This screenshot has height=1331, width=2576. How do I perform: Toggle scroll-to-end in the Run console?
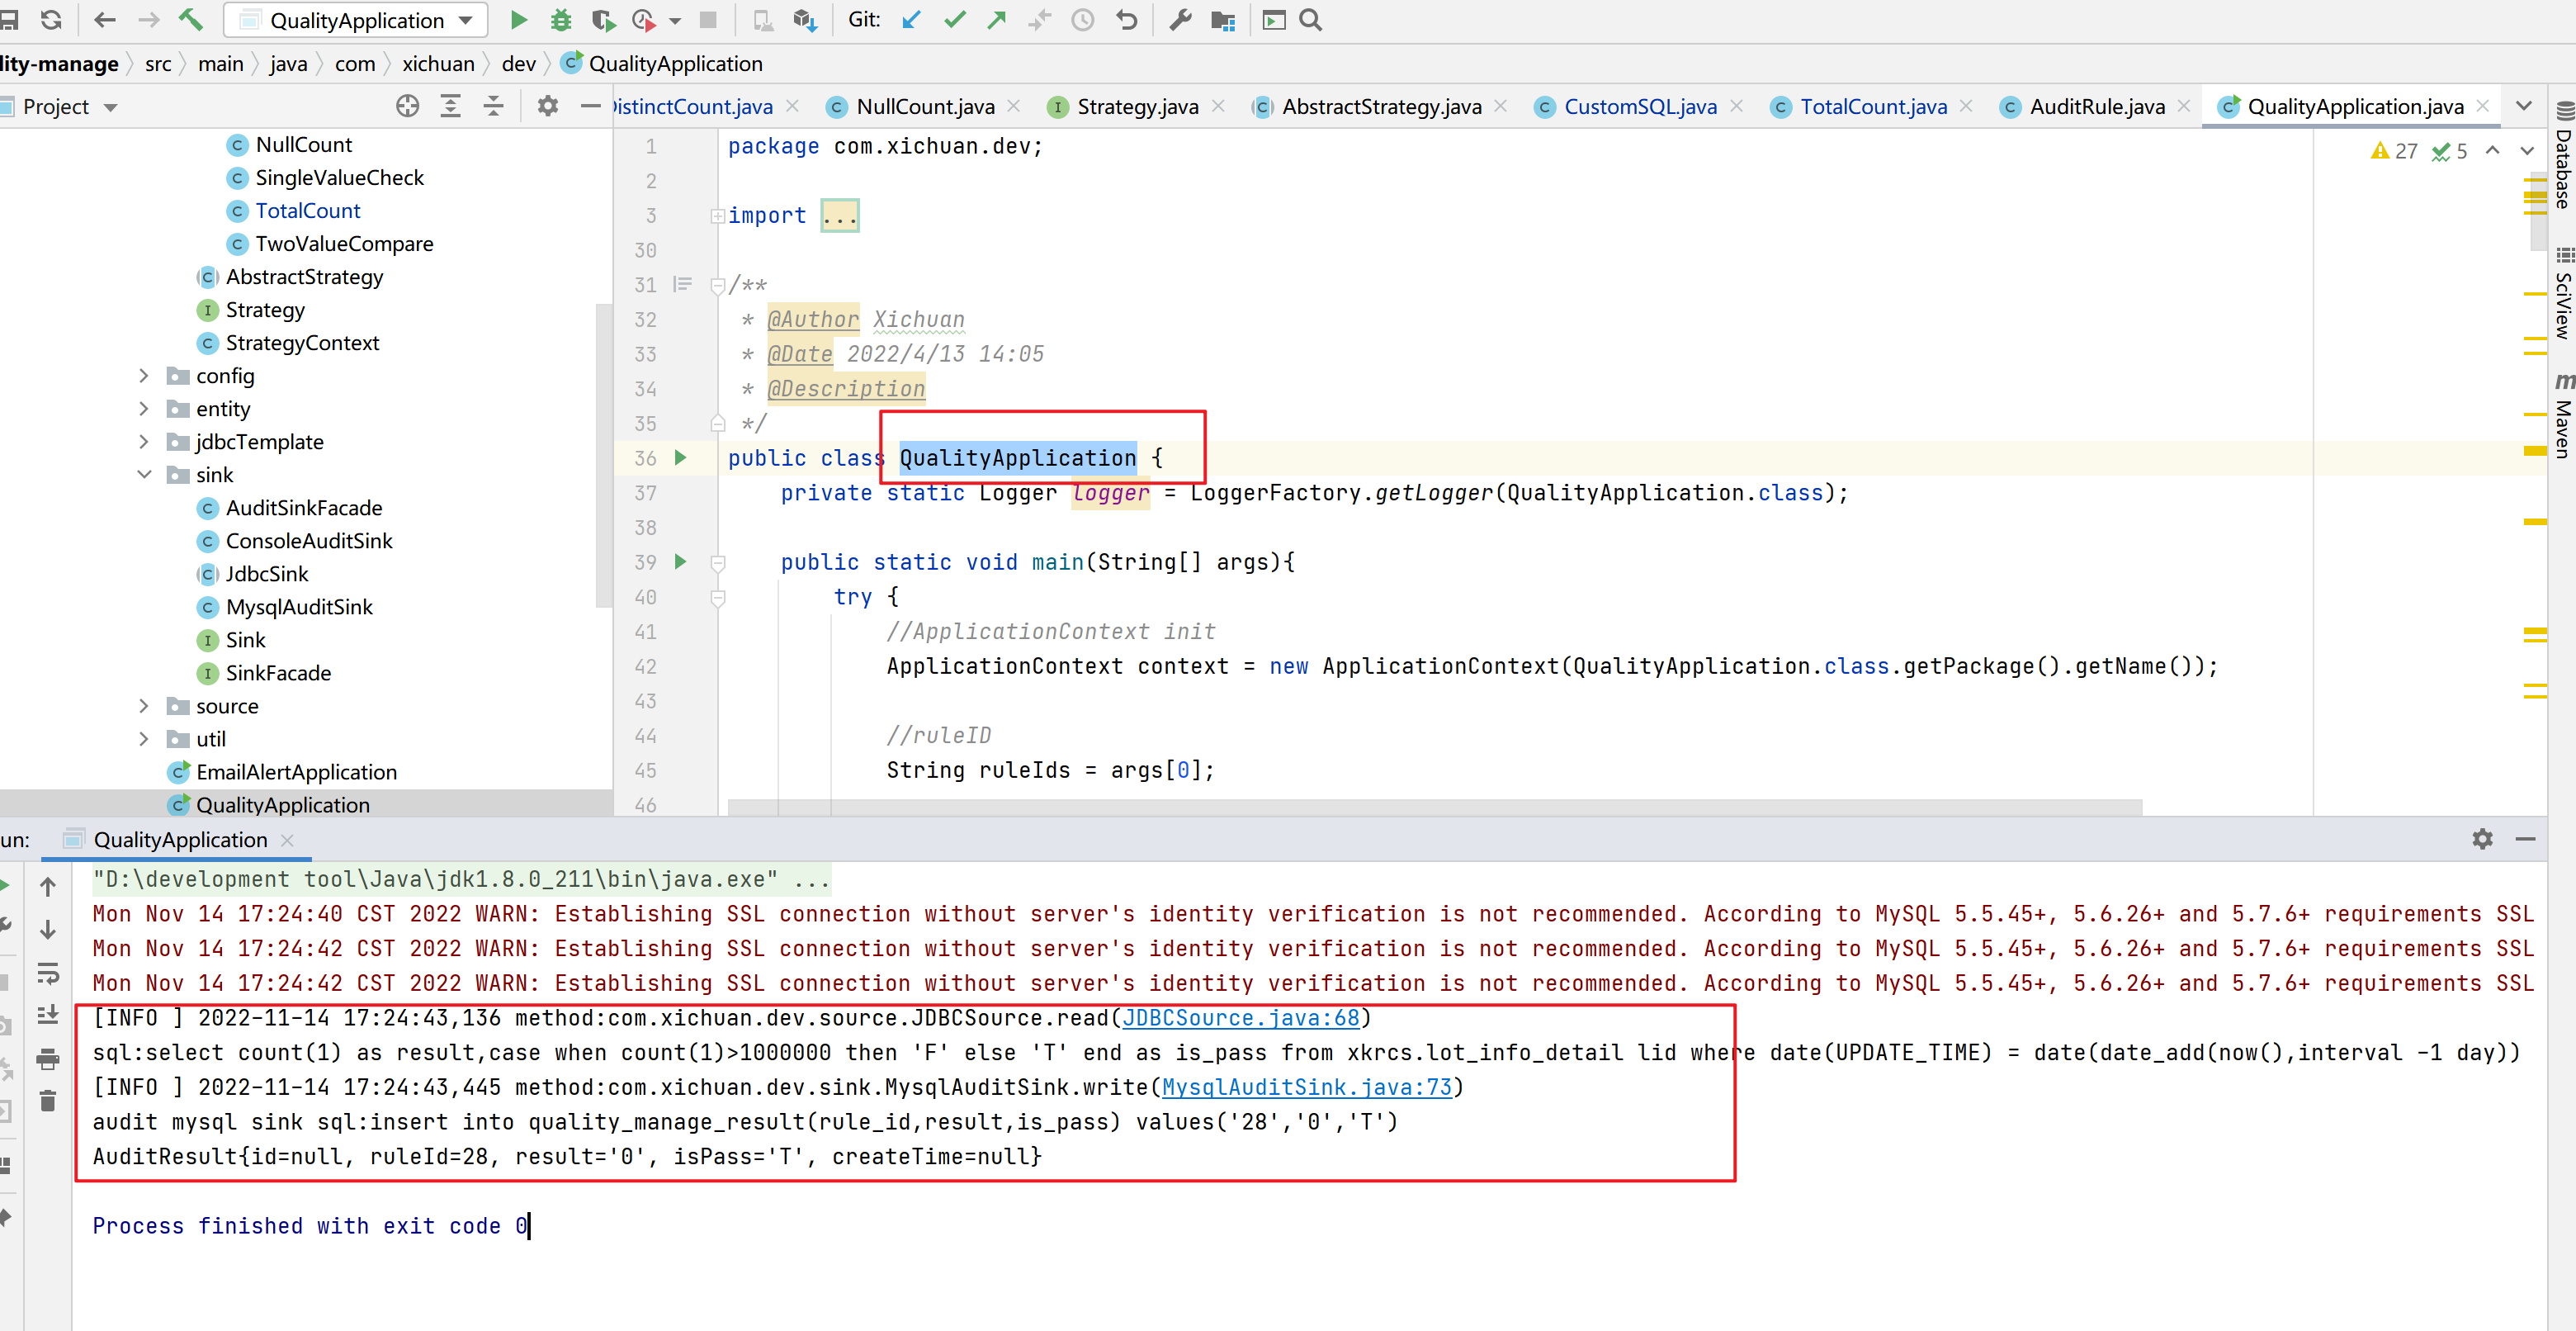tap(48, 1015)
